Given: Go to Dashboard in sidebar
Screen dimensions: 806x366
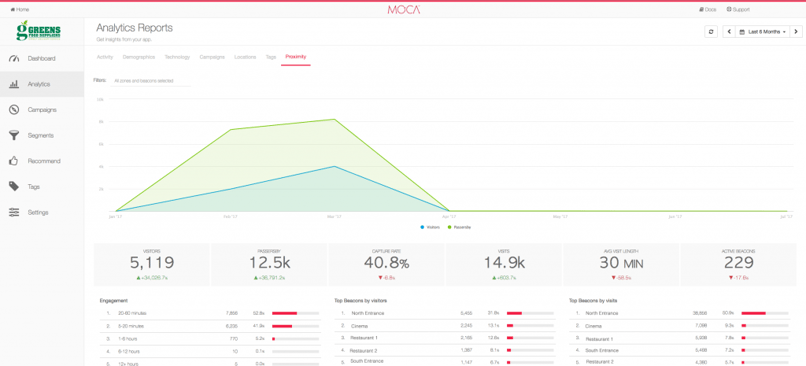Looking at the screenshot, I should click(x=42, y=59).
